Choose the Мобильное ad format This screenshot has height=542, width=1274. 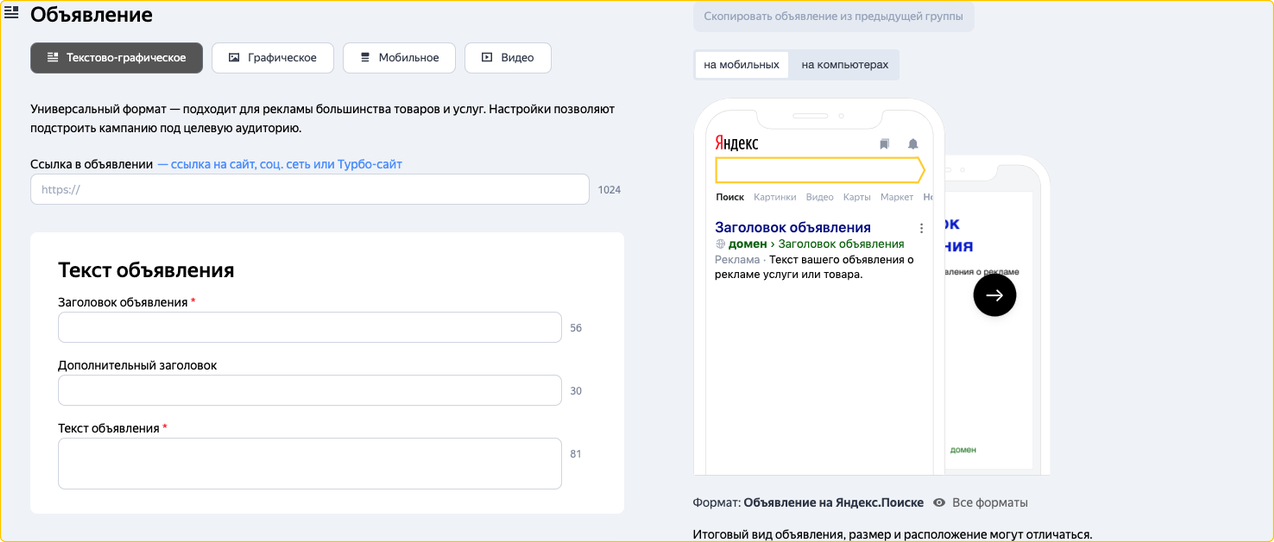[x=398, y=58]
